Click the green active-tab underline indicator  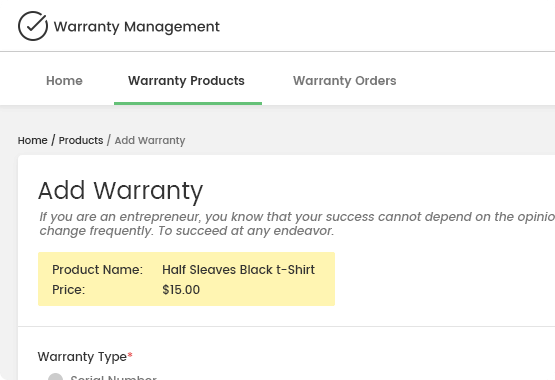[x=188, y=103]
